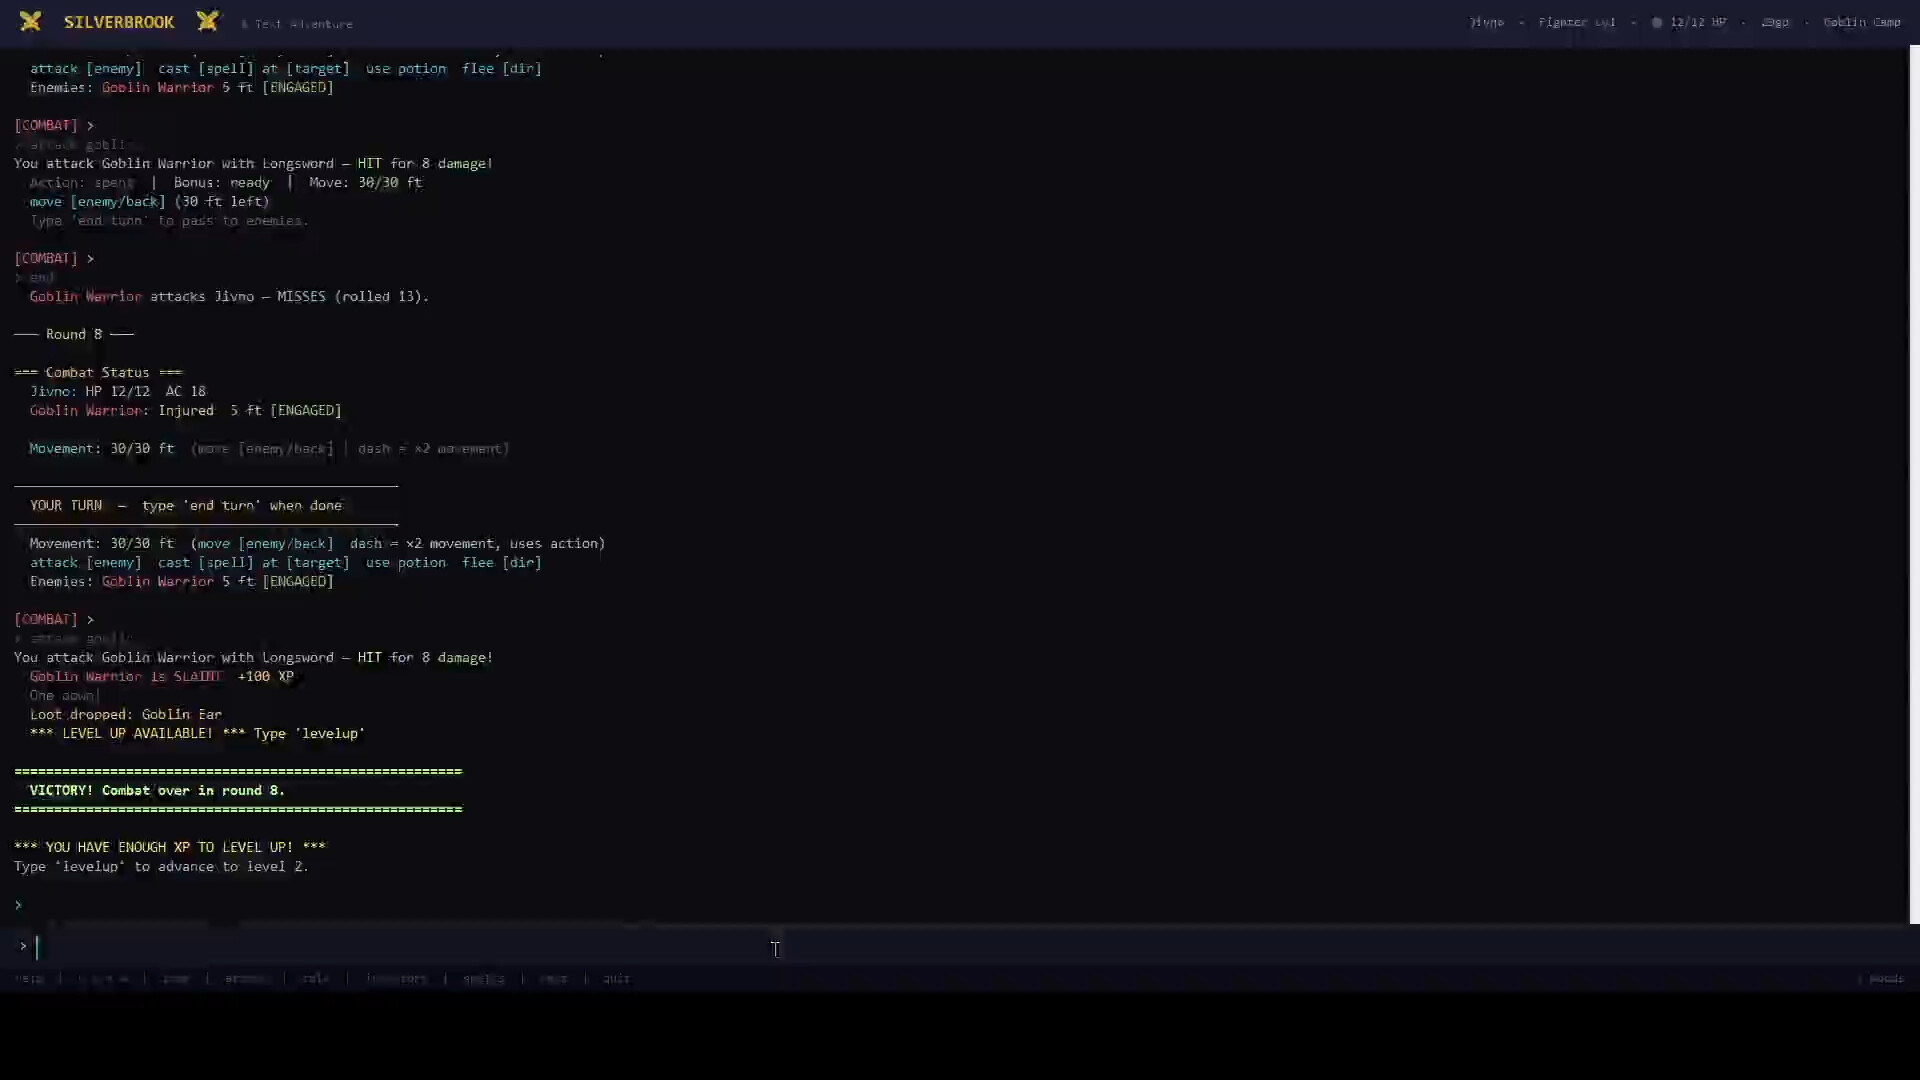Click the gold amount in header
This screenshot has height=1080, width=1920.
tap(1774, 22)
